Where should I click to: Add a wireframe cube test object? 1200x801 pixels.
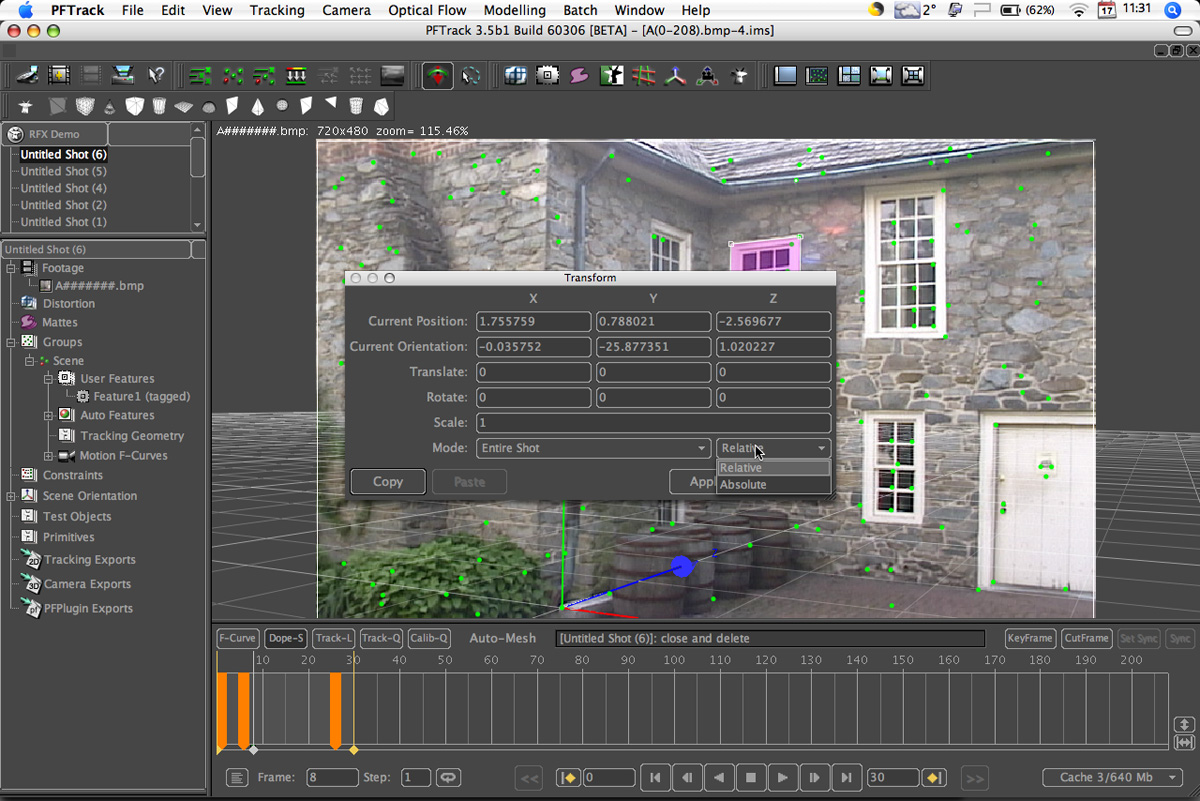point(86,106)
